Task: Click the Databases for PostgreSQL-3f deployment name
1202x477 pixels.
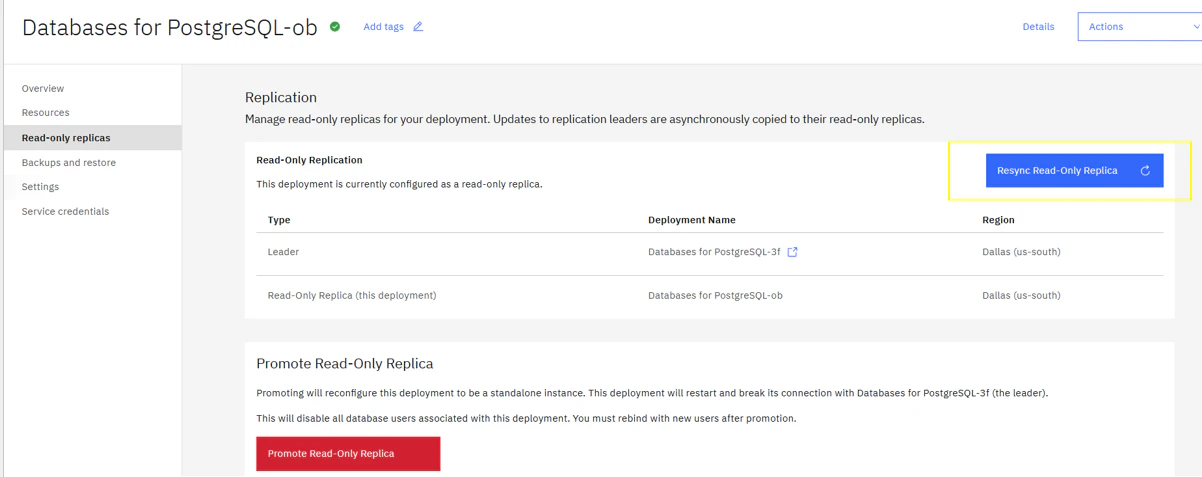Action: tap(714, 252)
